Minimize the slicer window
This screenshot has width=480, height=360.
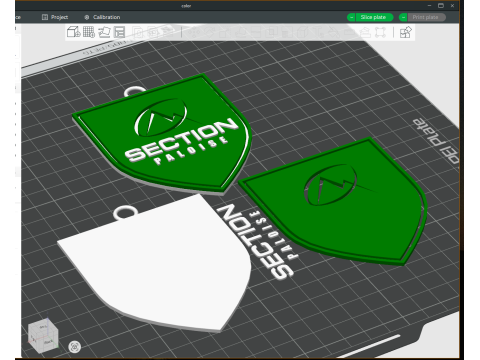click(429, 5)
